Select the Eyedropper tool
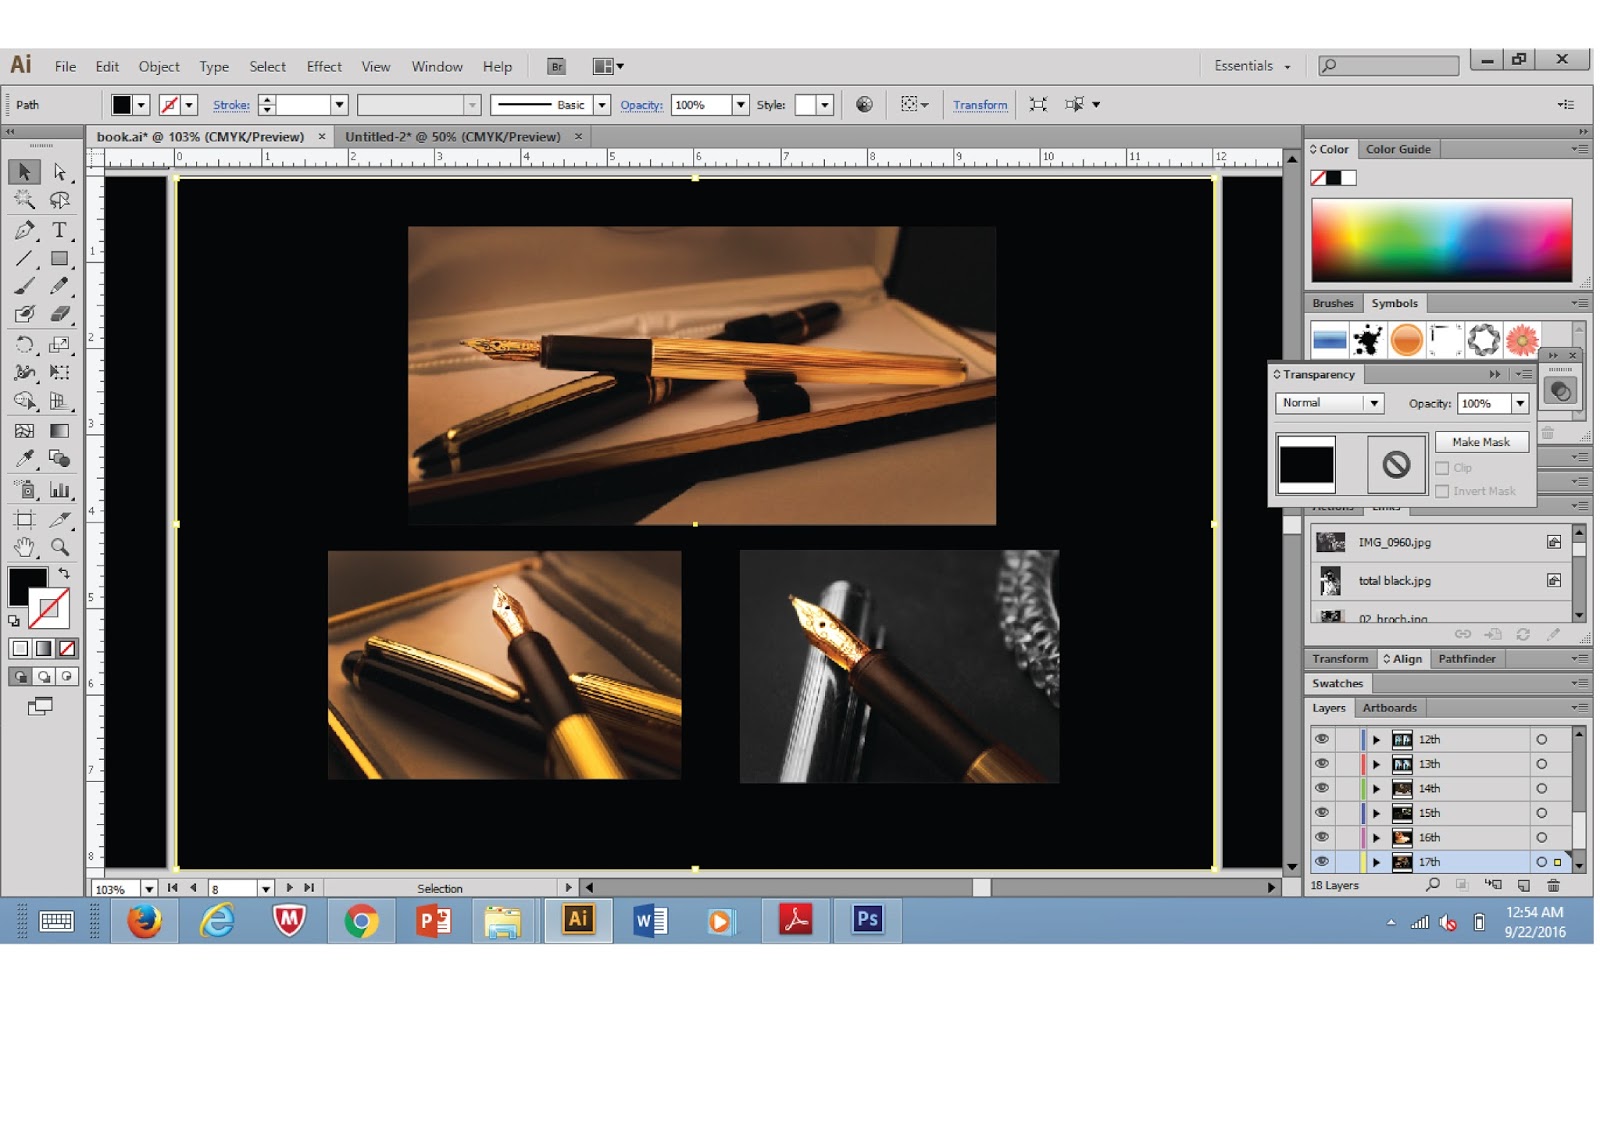Screen dimensions: 1600x1131 click(x=24, y=459)
